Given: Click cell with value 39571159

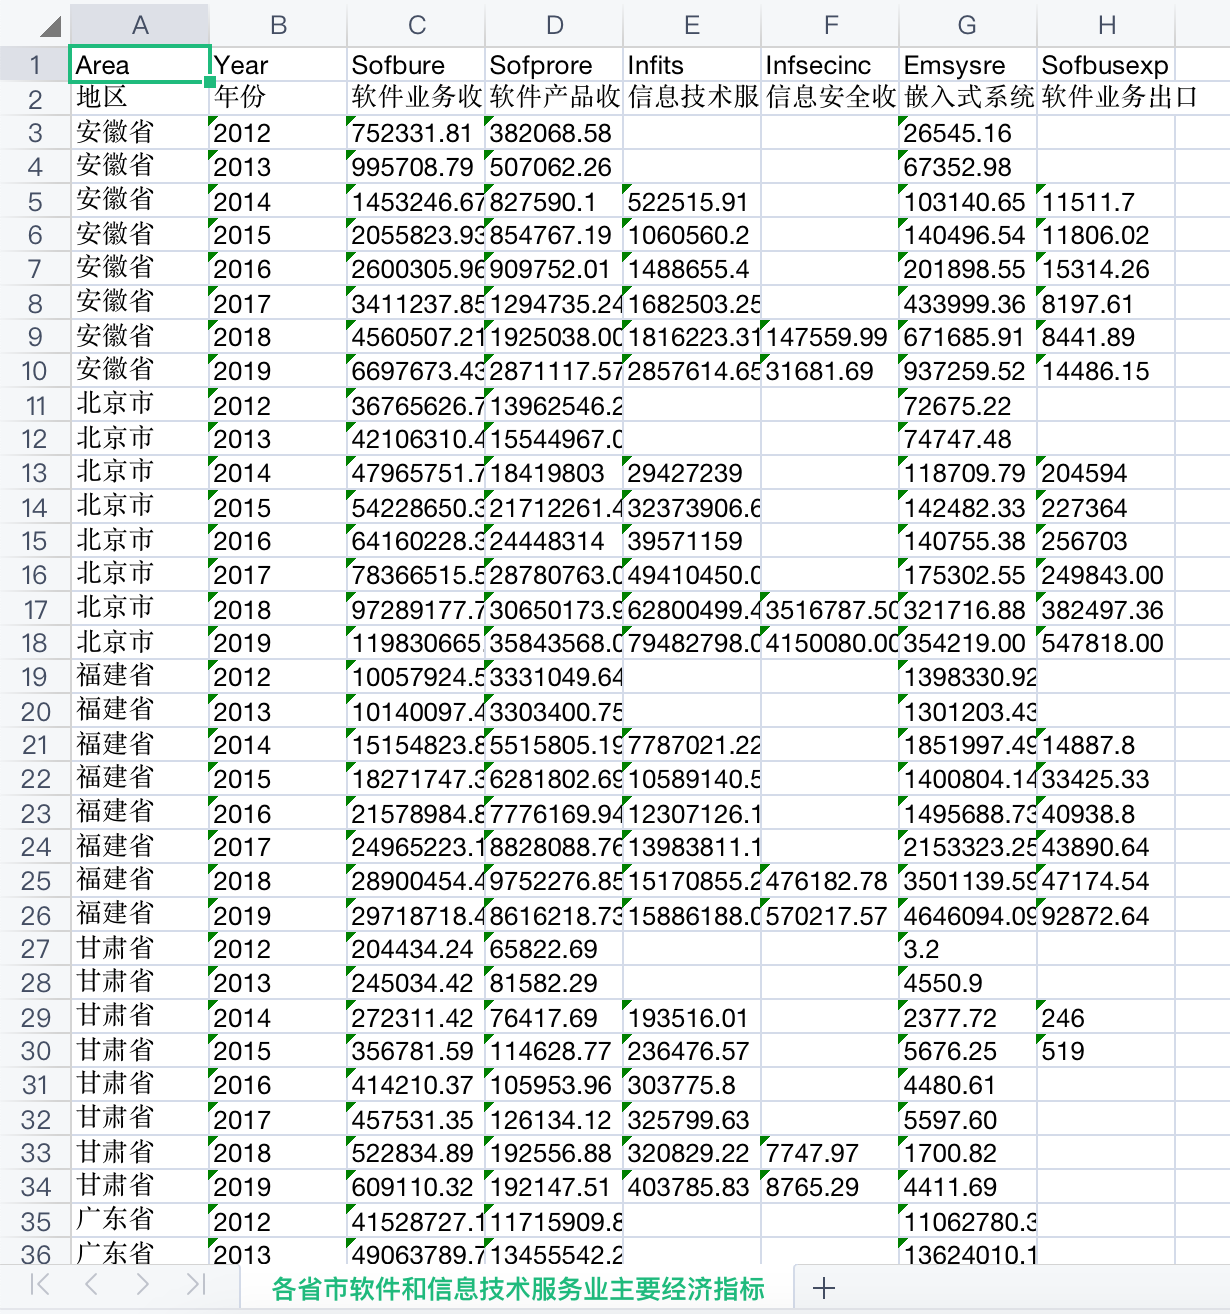Looking at the screenshot, I should tap(692, 541).
